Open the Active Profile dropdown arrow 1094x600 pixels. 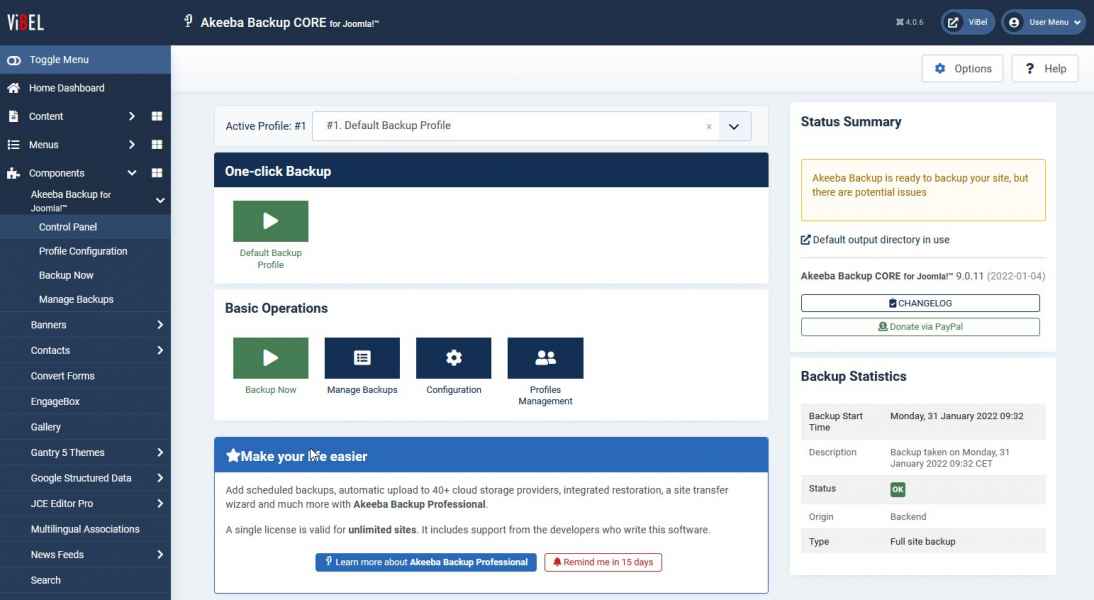coord(734,126)
